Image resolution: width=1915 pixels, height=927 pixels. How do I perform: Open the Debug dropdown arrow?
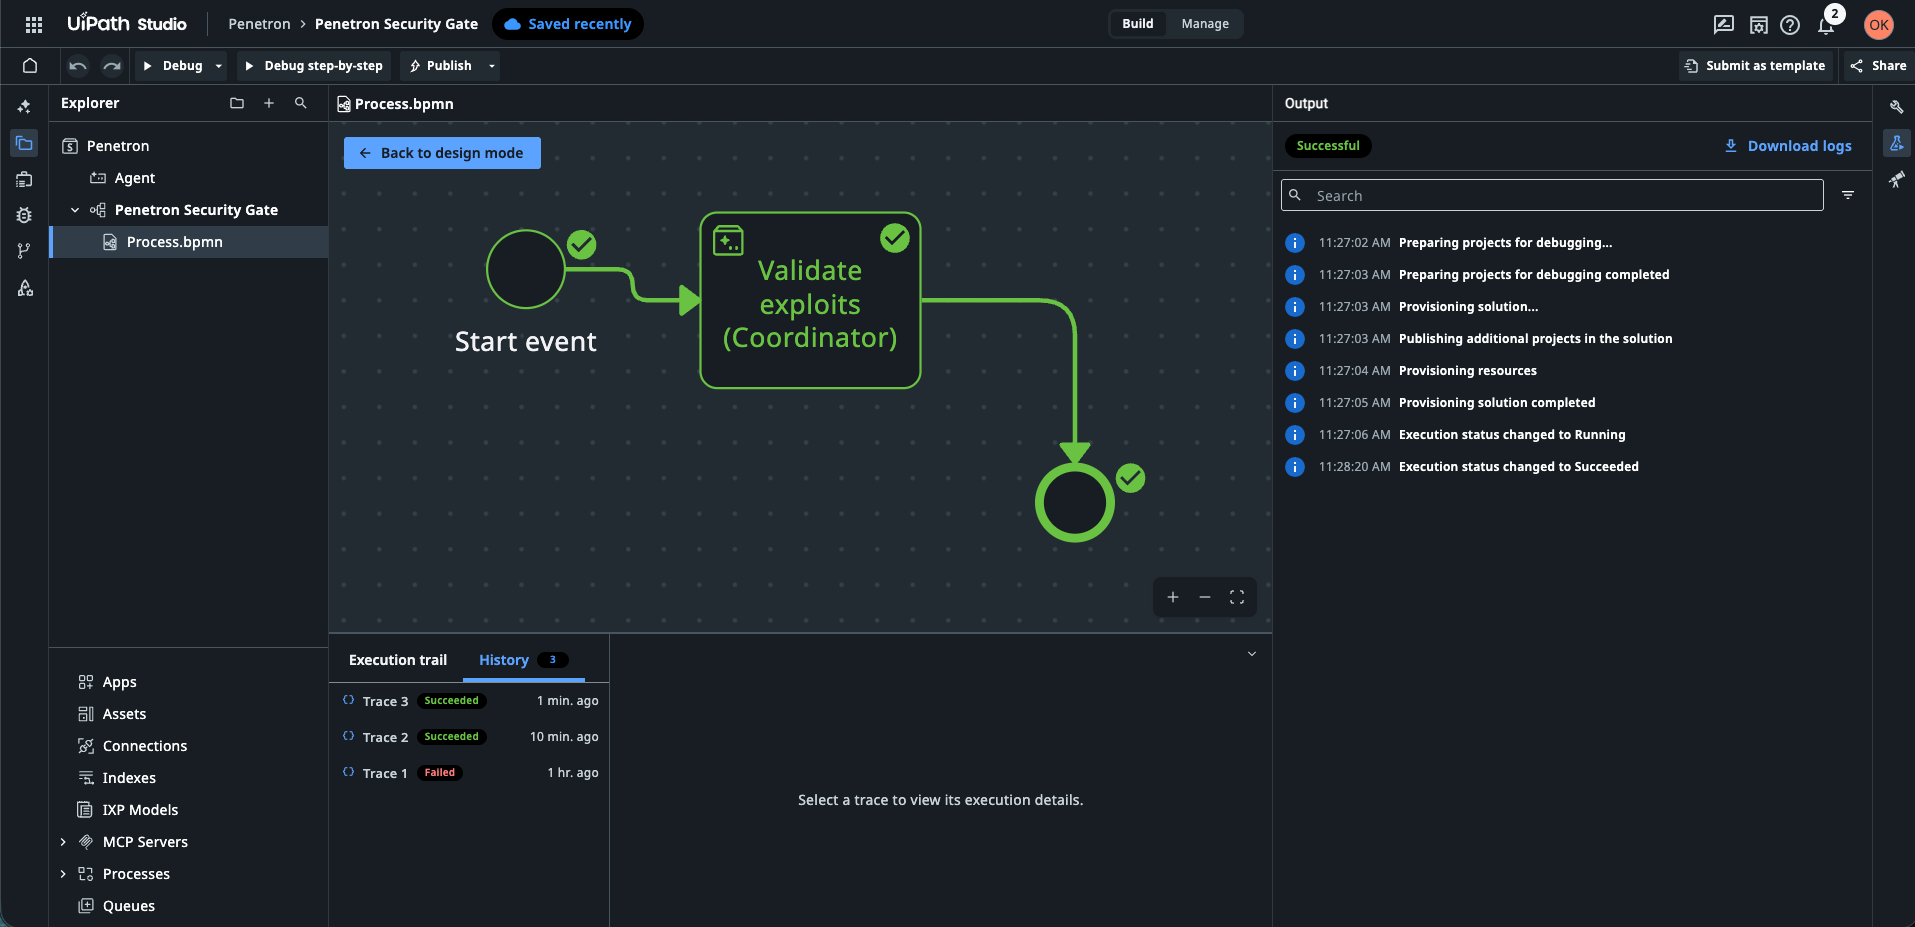219,66
